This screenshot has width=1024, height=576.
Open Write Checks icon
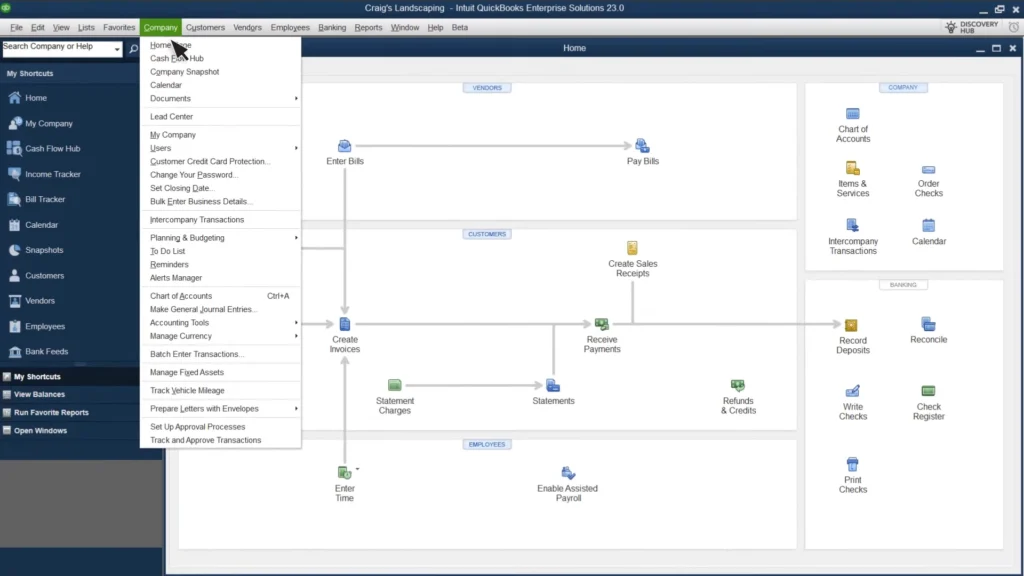click(x=852, y=391)
